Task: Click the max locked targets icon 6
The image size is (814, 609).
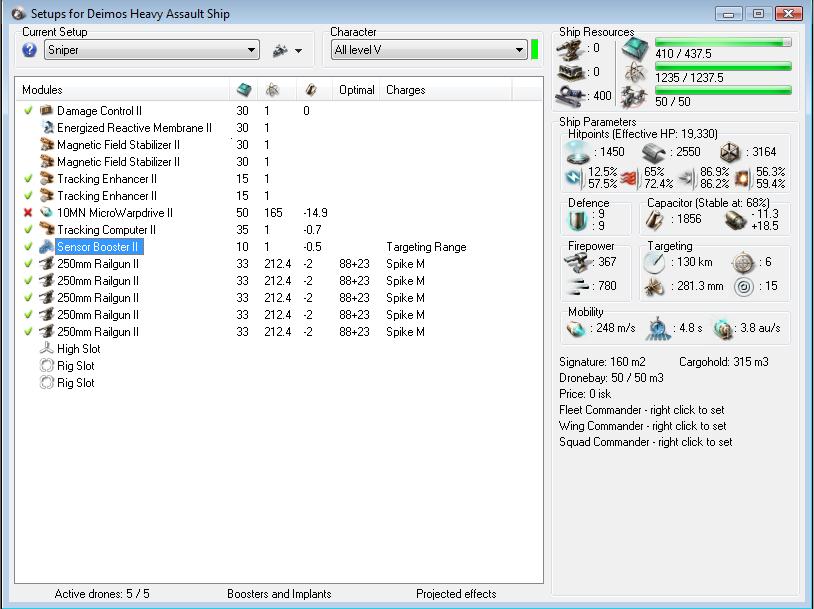Action: pos(743,263)
